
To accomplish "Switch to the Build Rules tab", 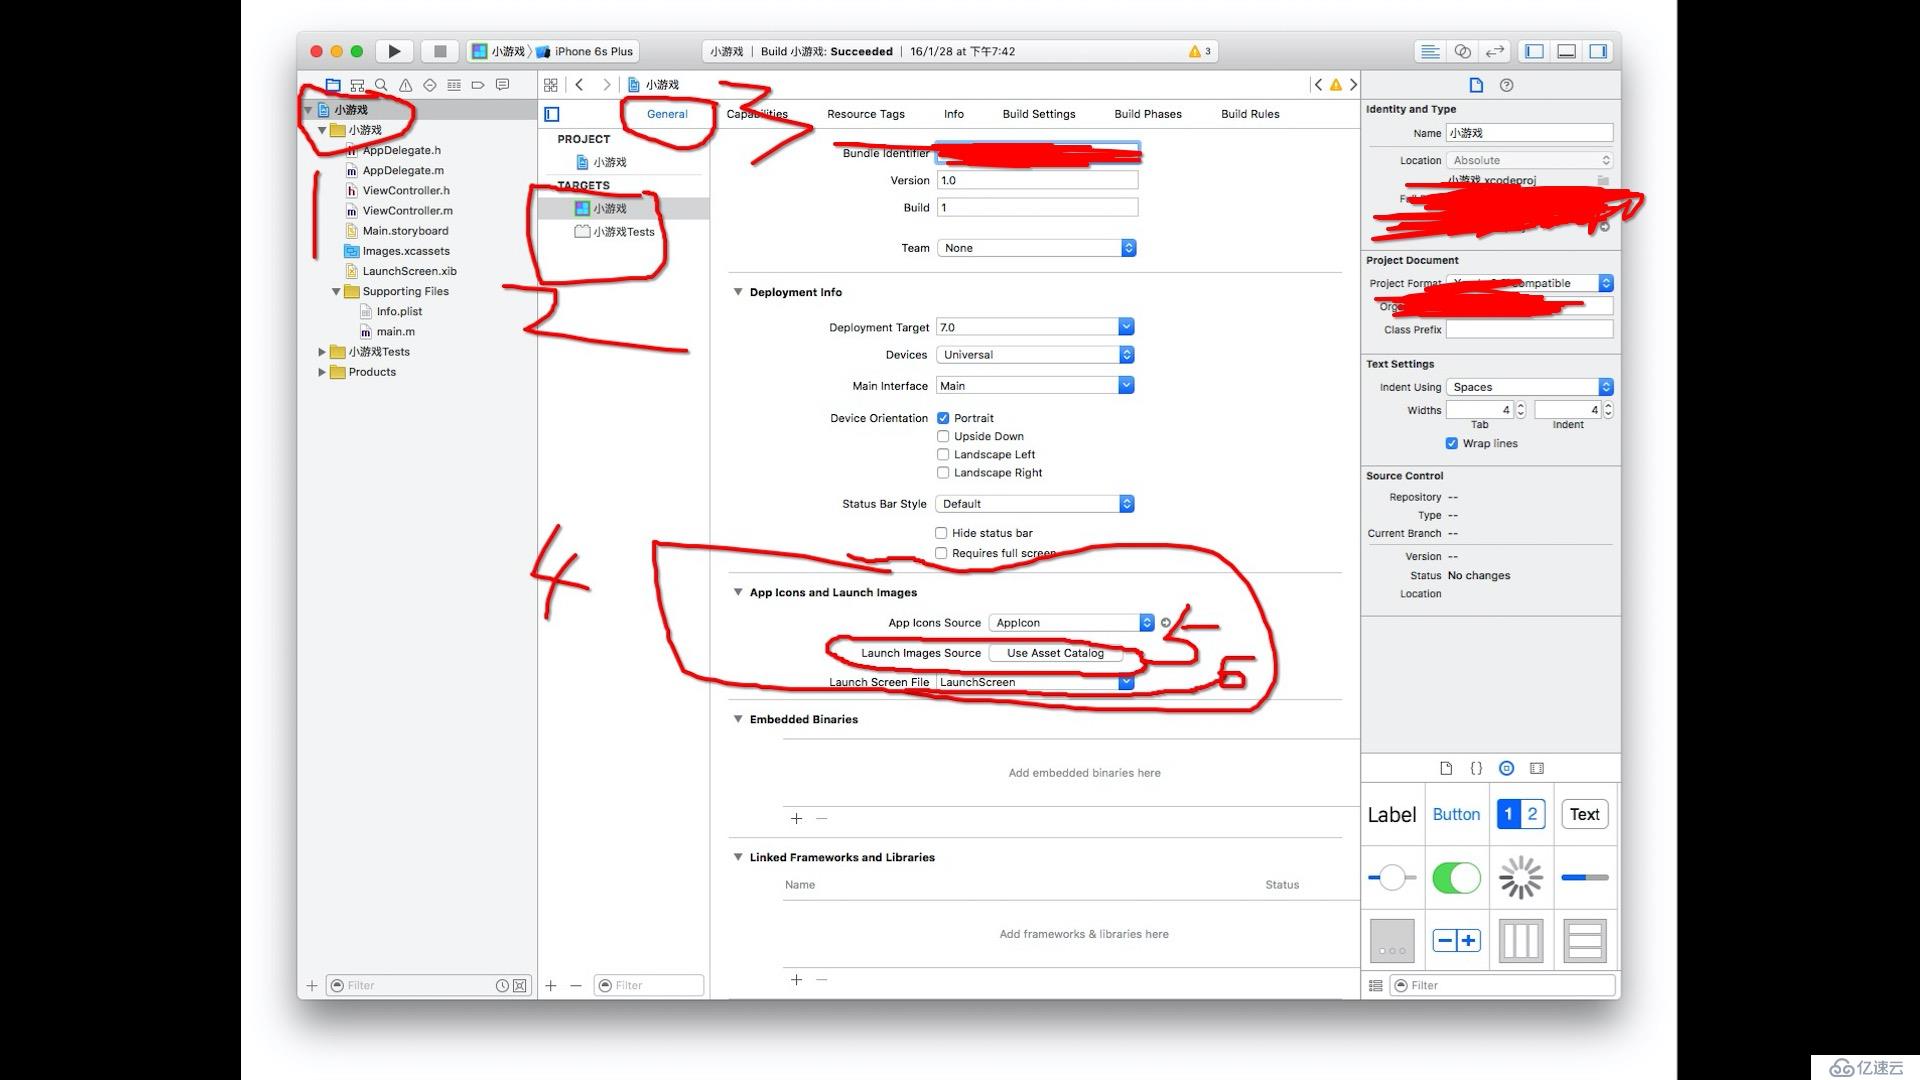I will click(1250, 114).
